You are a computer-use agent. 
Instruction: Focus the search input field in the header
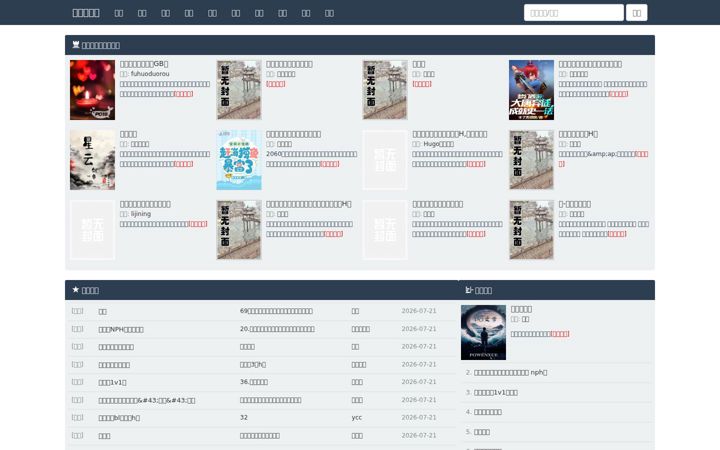click(x=574, y=13)
